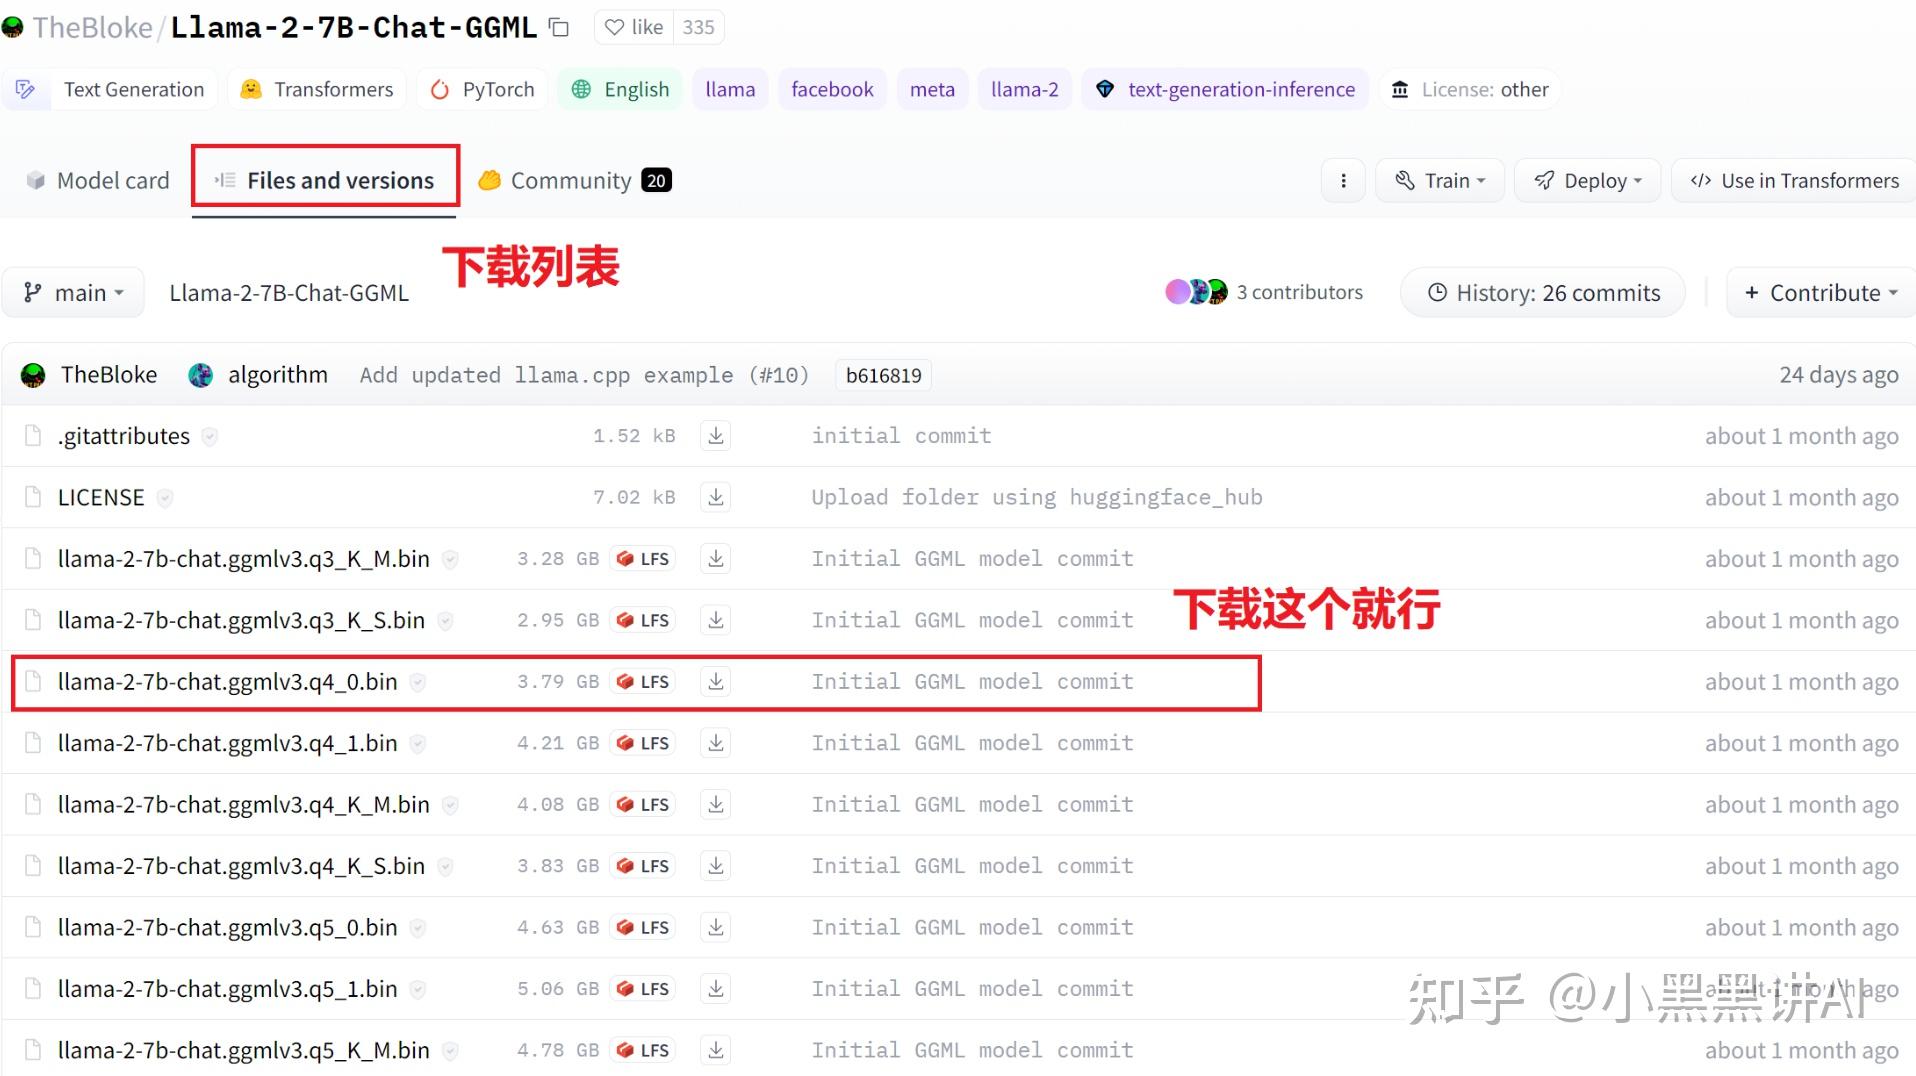
Task: Open commit b616819
Action: 883,374
